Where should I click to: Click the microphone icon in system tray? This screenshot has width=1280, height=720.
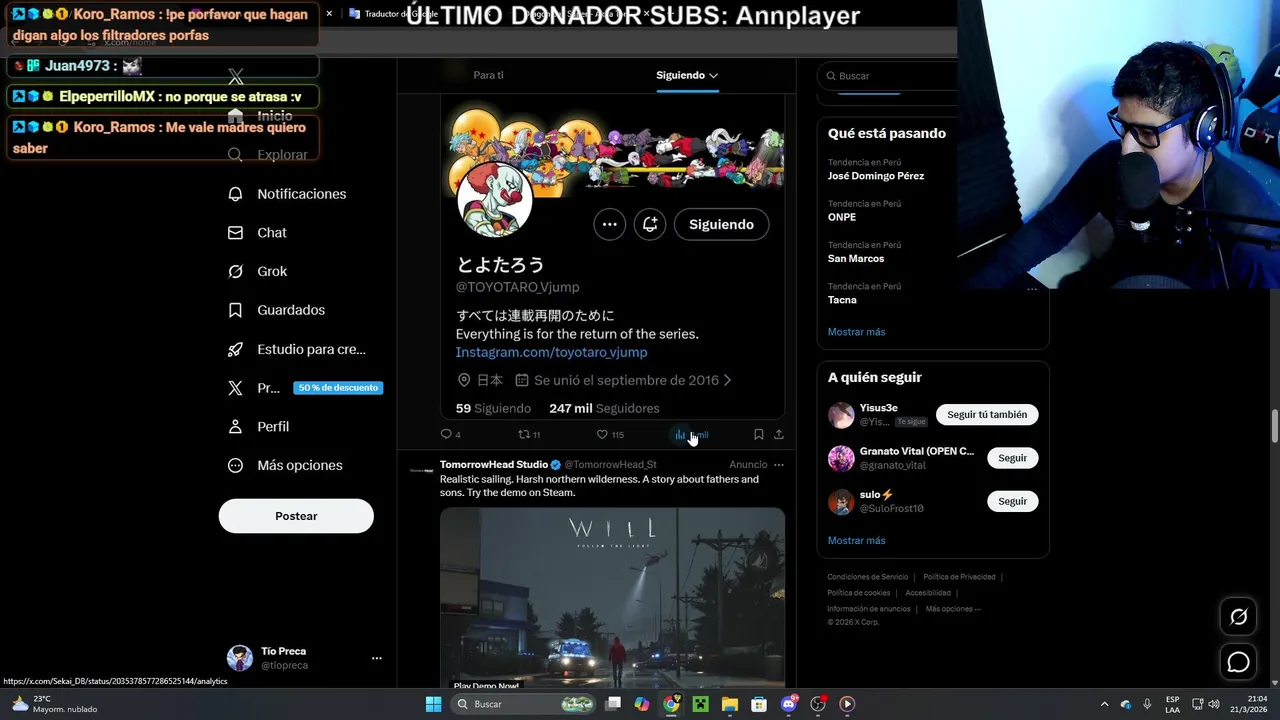[x=1147, y=704]
